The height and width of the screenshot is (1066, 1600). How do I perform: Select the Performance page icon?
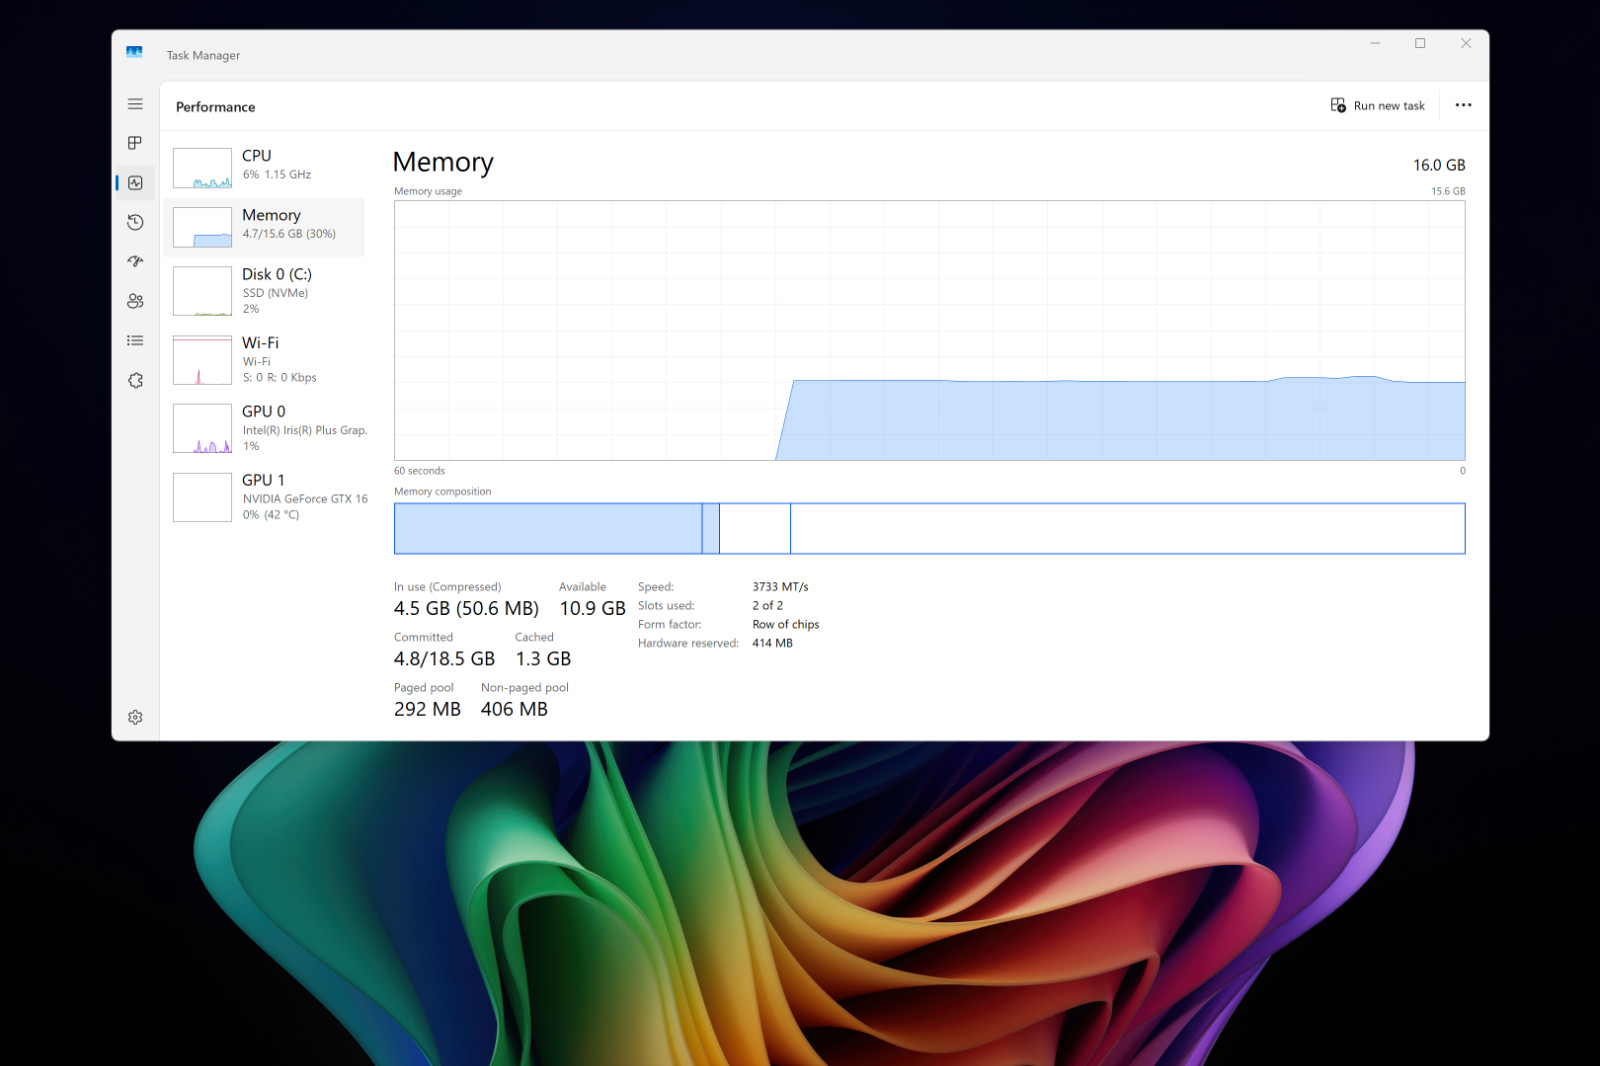135,183
